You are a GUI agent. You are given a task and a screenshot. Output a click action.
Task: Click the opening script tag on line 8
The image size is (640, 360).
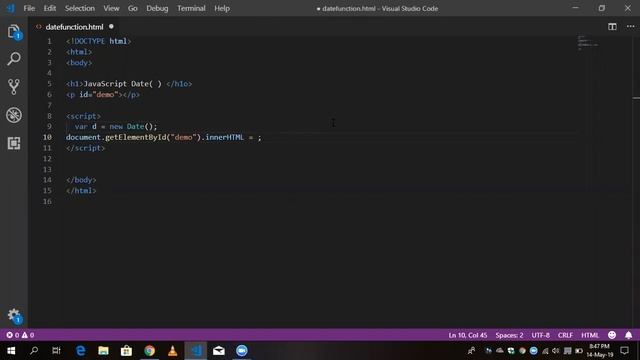[83, 116]
